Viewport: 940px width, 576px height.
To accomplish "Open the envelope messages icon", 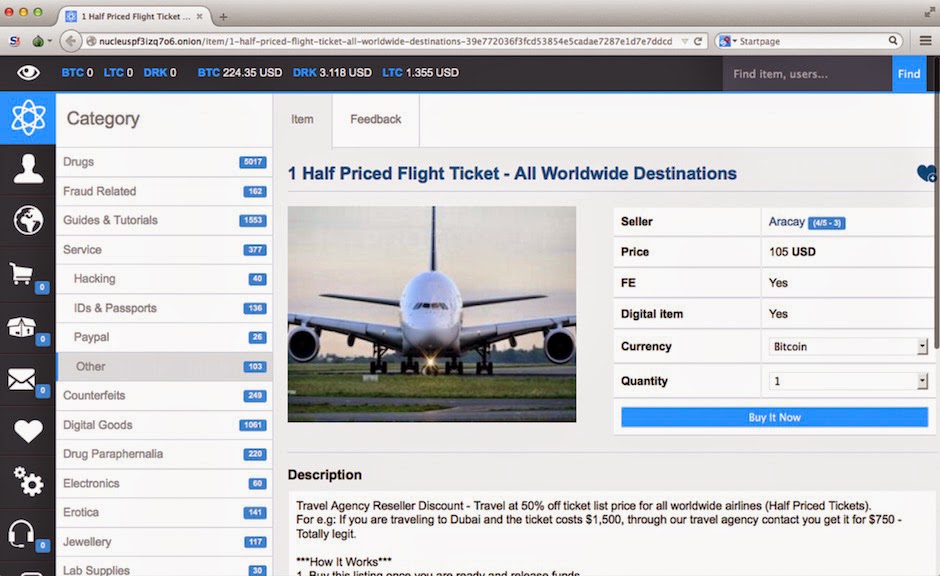I will [22, 379].
